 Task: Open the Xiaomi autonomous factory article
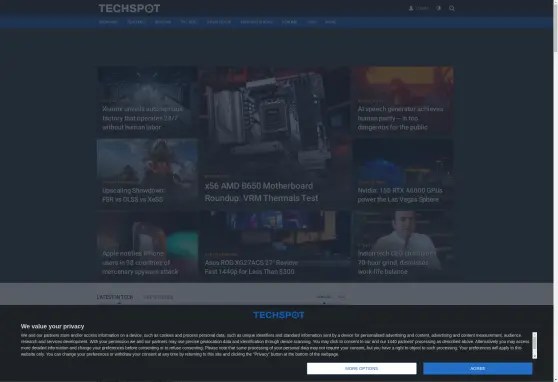(x=143, y=118)
